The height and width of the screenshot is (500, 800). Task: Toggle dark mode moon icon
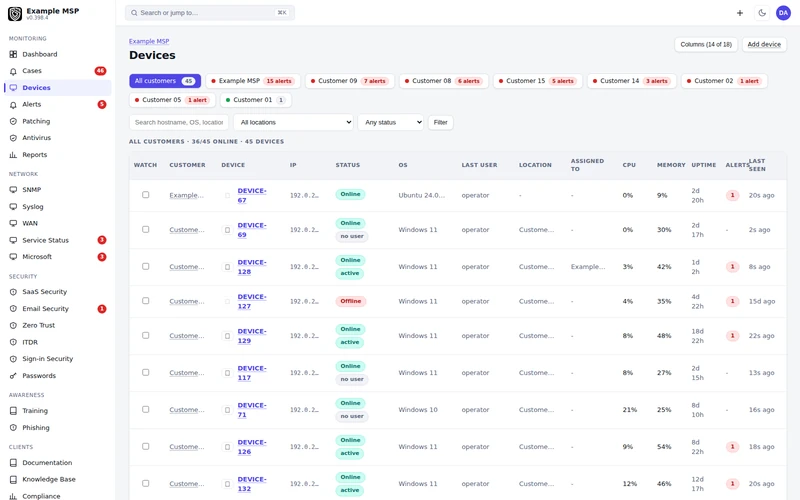(762, 13)
